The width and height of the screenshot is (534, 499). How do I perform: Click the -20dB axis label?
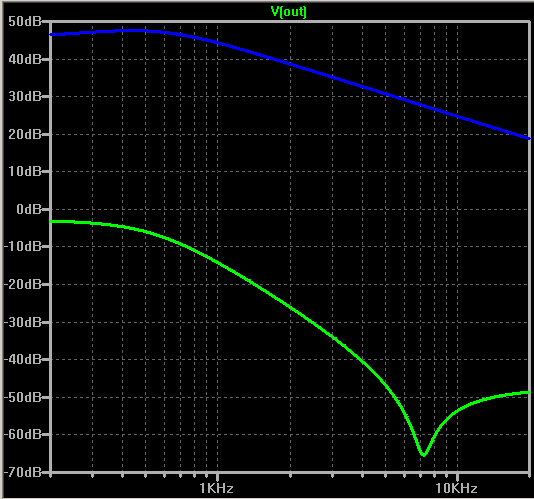tap(22, 284)
